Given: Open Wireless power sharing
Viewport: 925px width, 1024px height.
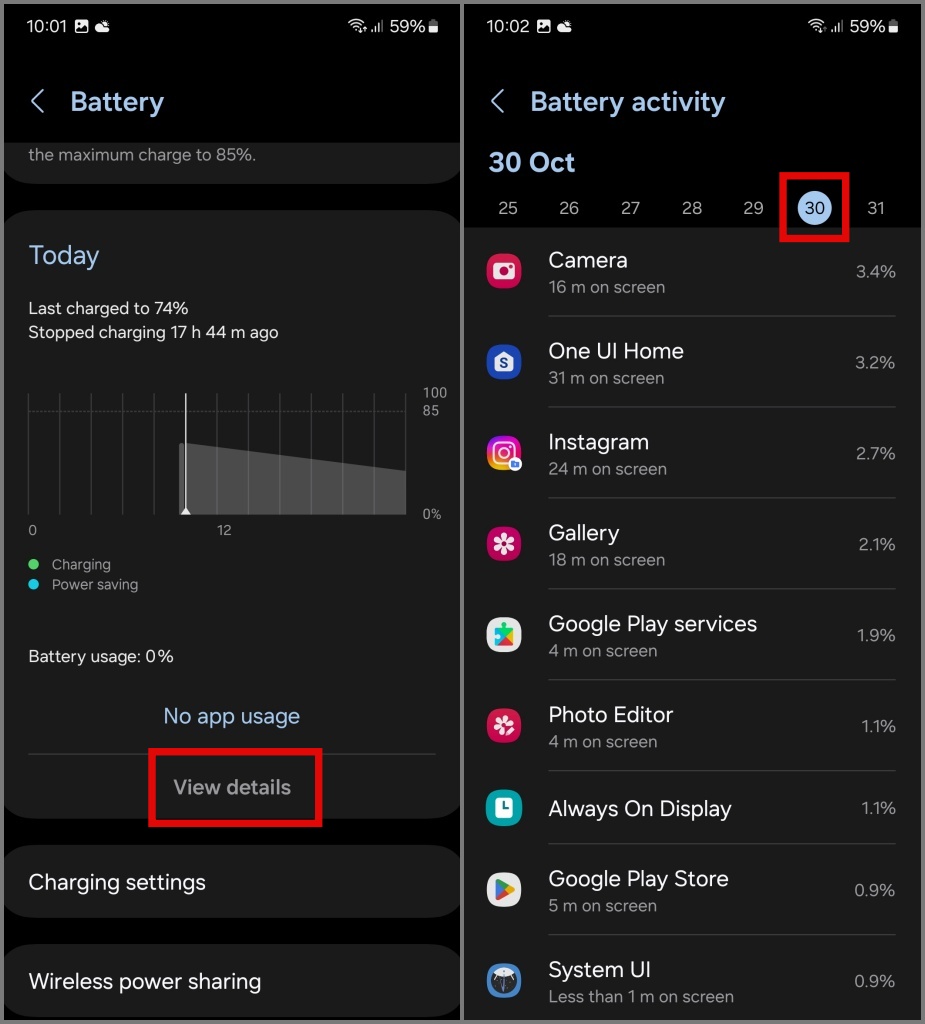Looking at the screenshot, I should click(x=232, y=981).
